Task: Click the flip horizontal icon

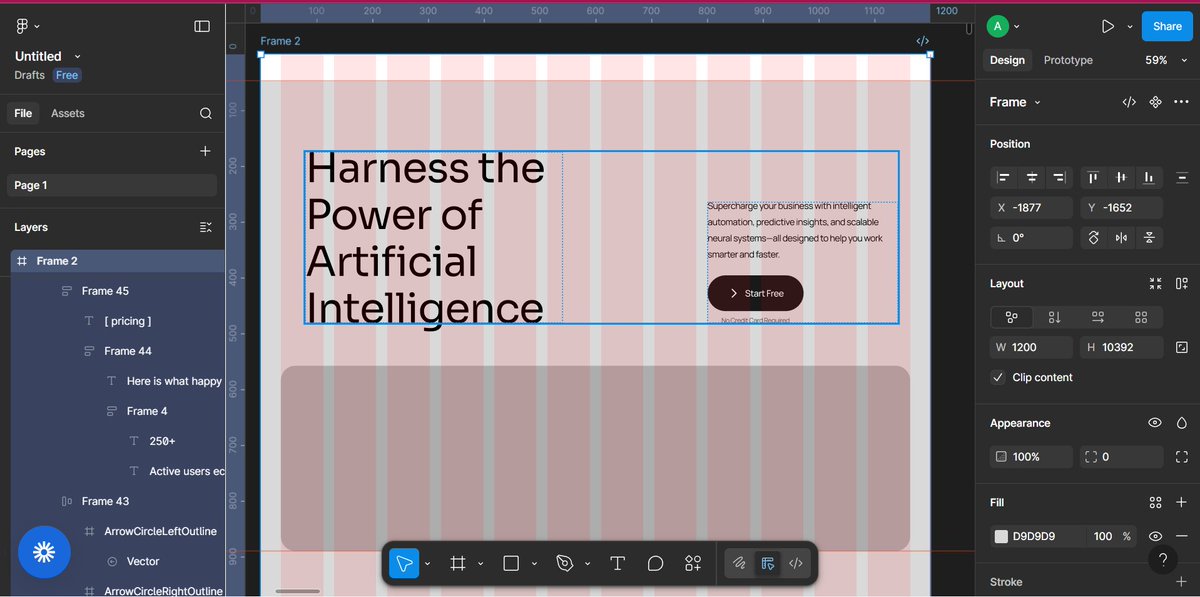Action: coord(1121,237)
